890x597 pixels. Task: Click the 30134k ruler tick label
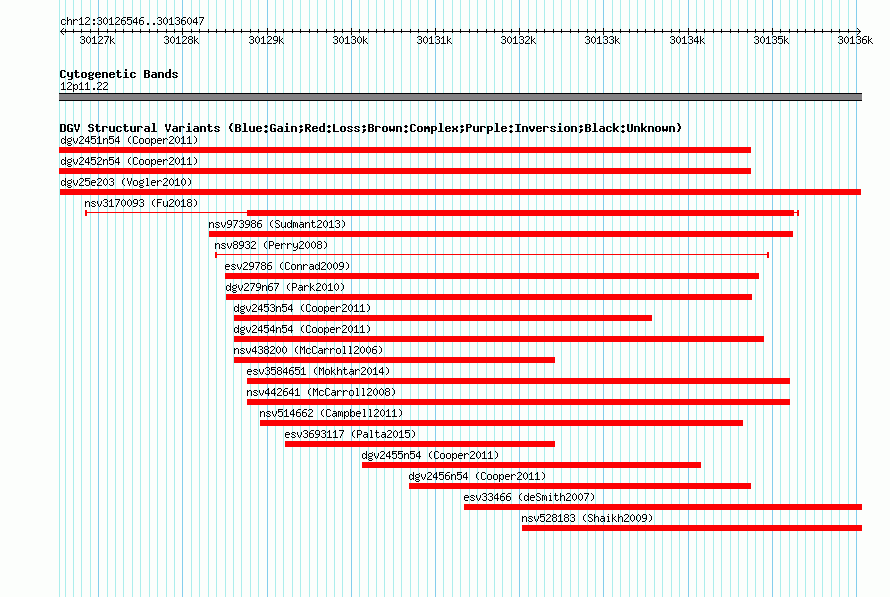tap(687, 40)
